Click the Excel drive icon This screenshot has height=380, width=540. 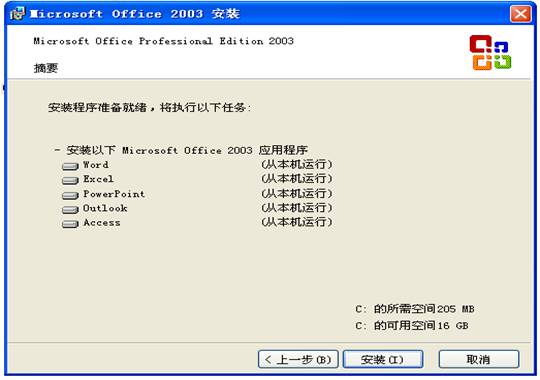(70, 181)
